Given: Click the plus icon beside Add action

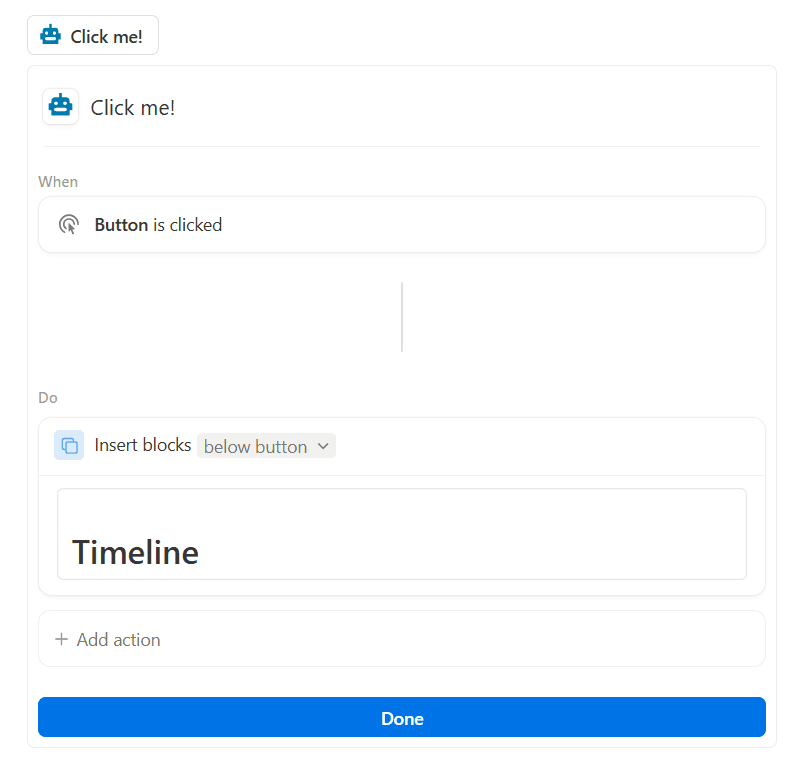Looking at the screenshot, I should (x=59, y=639).
